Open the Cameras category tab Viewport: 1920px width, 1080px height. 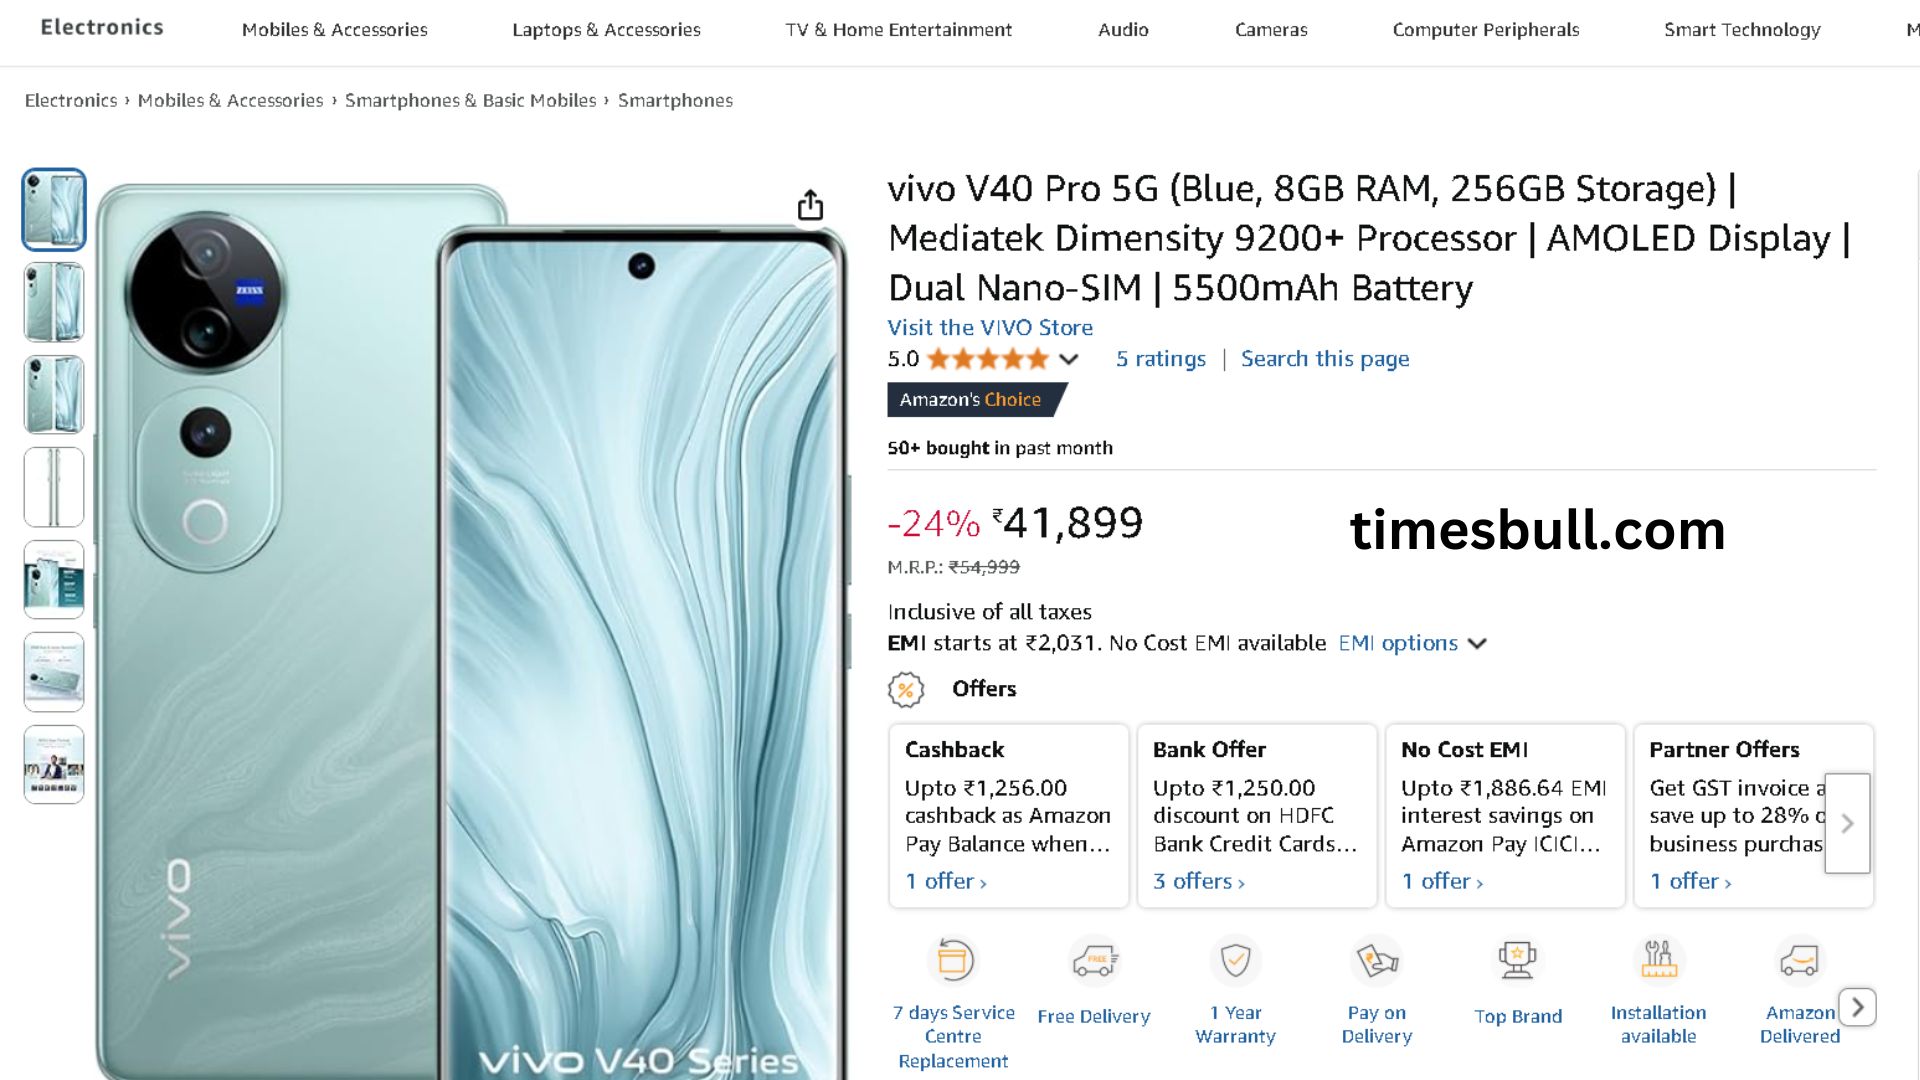pos(1270,30)
